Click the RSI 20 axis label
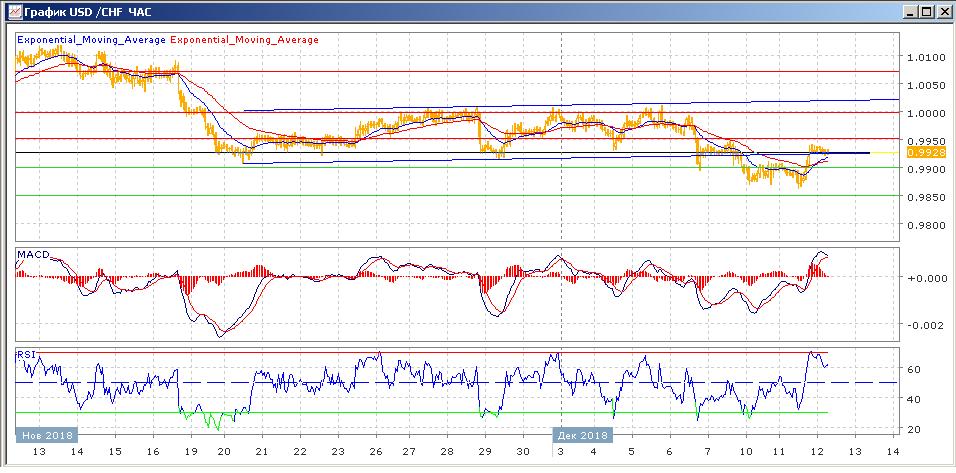The width and height of the screenshot is (956, 473). point(913,429)
